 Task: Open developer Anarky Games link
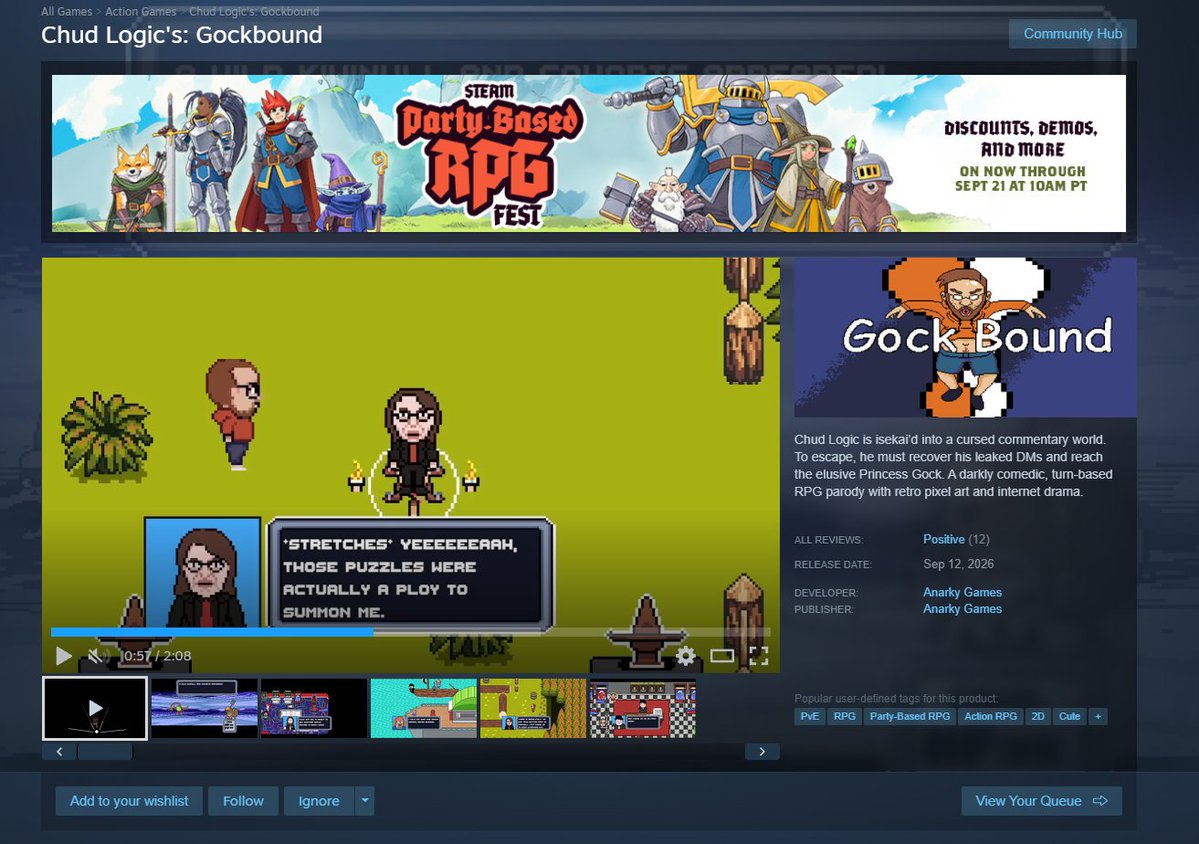tap(962, 592)
